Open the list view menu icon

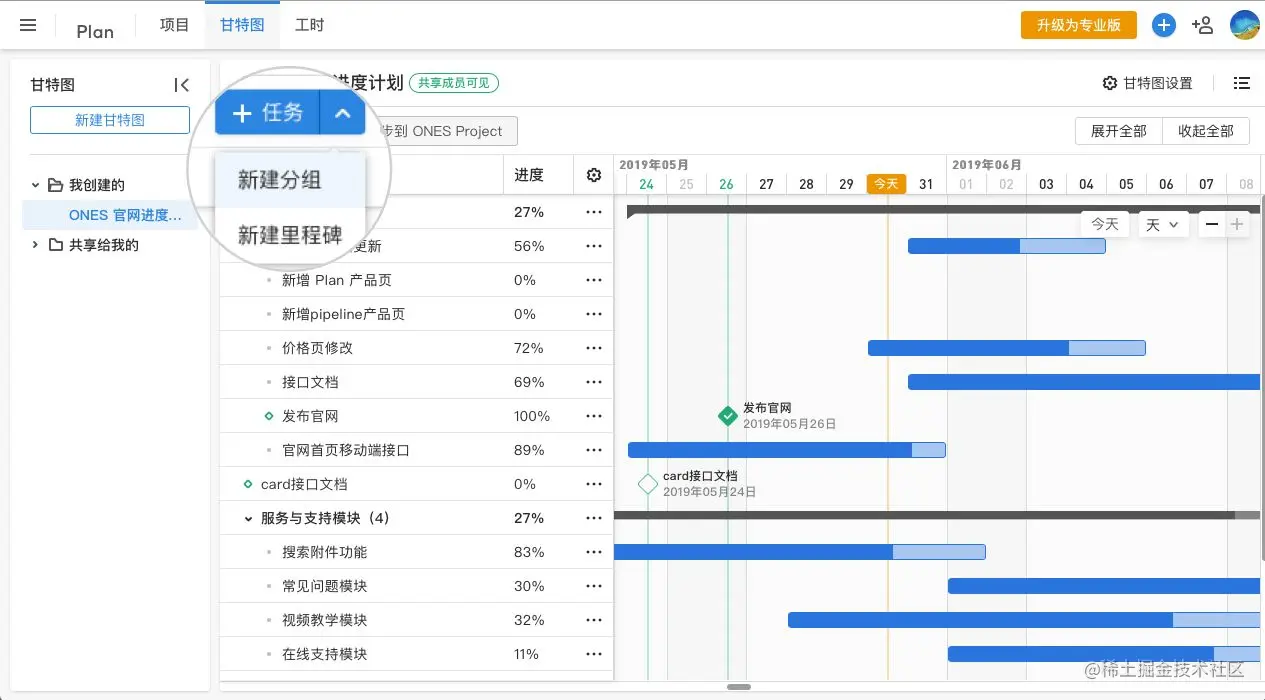(1242, 83)
